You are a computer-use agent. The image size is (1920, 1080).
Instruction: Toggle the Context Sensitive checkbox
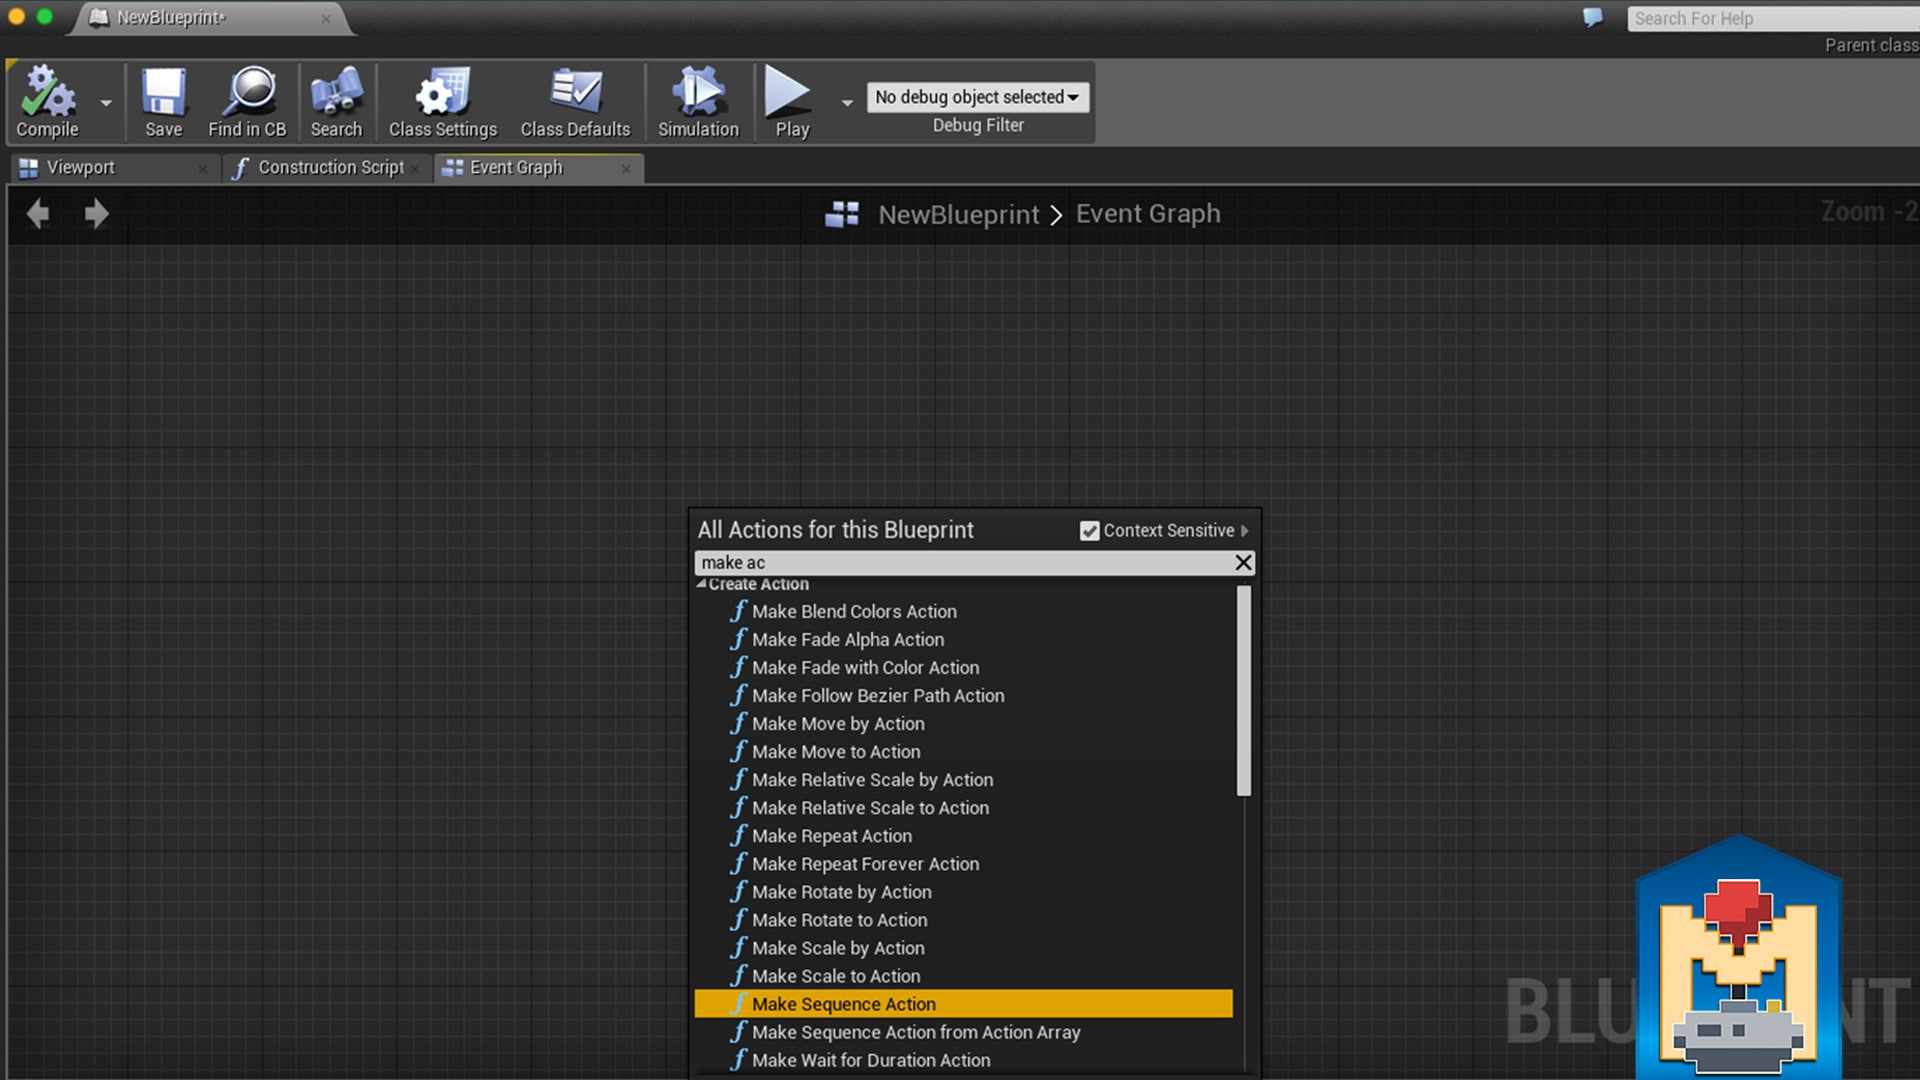click(1089, 530)
